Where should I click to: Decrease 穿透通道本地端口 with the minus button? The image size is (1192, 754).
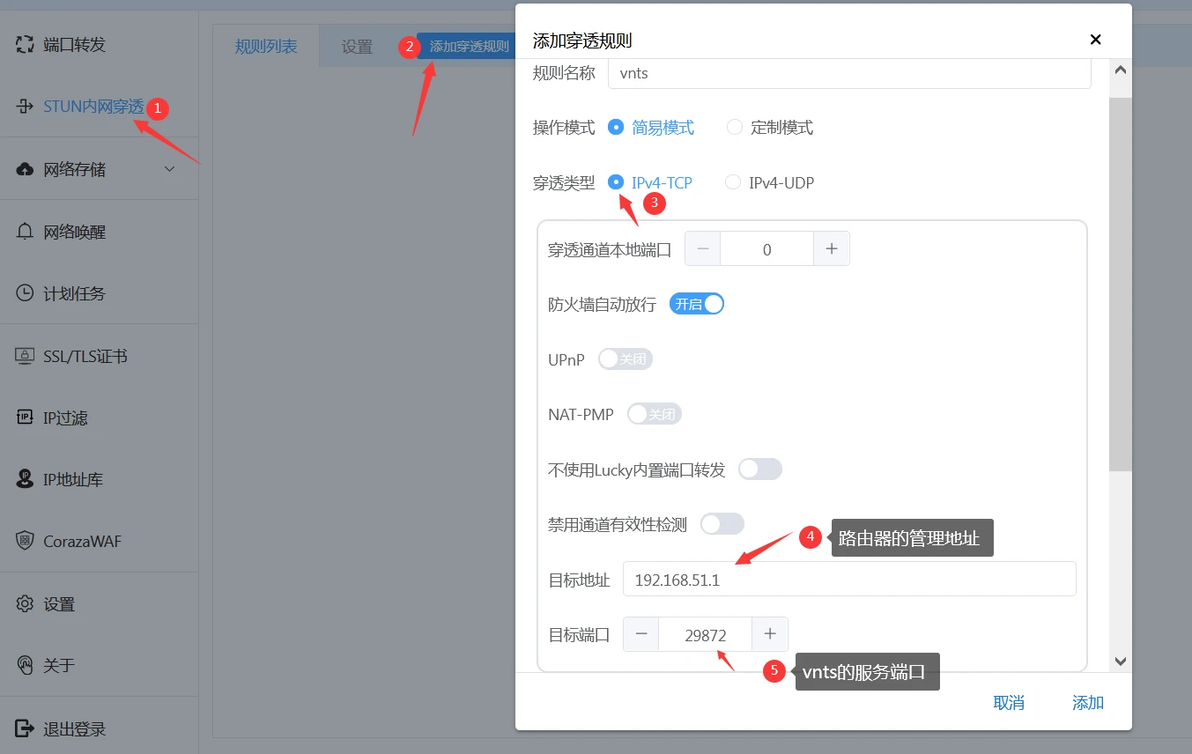coord(702,249)
